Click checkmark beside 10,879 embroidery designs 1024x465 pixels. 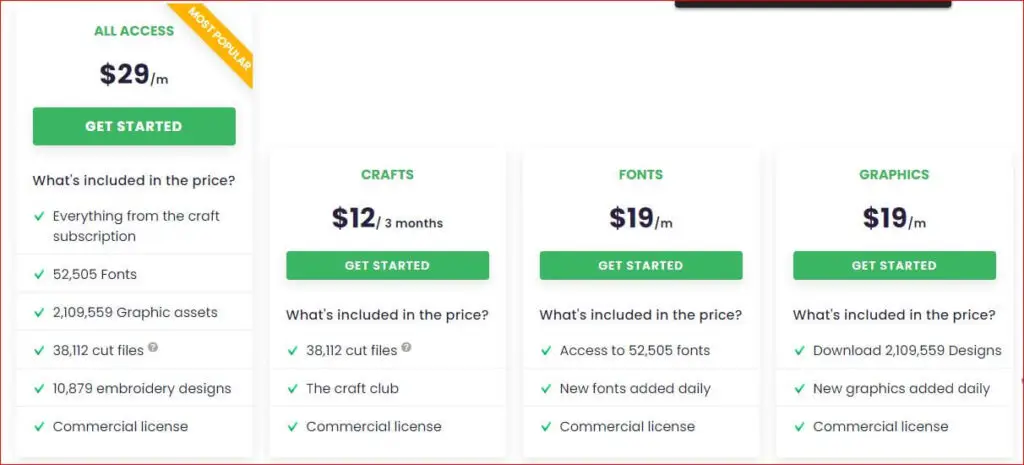[x=39, y=389]
